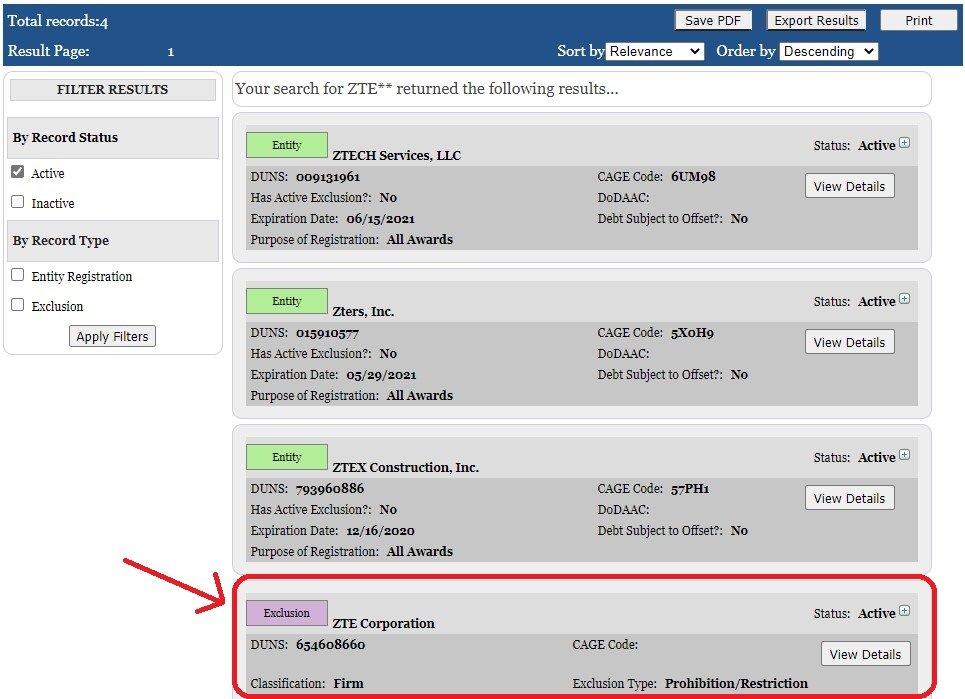The image size is (965, 699).
Task: Expand status details for ZTEX Construction, Inc.
Action: click(x=904, y=455)
